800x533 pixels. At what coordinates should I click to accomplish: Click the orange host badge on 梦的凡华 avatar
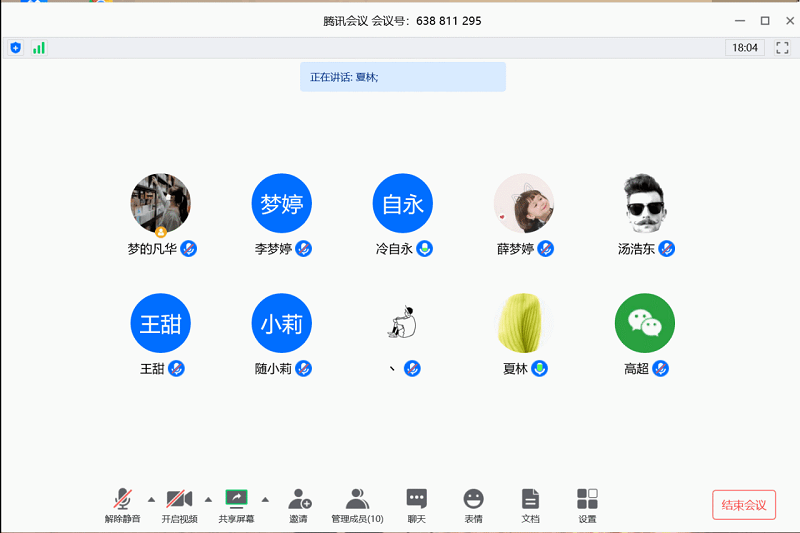[161, 233]
